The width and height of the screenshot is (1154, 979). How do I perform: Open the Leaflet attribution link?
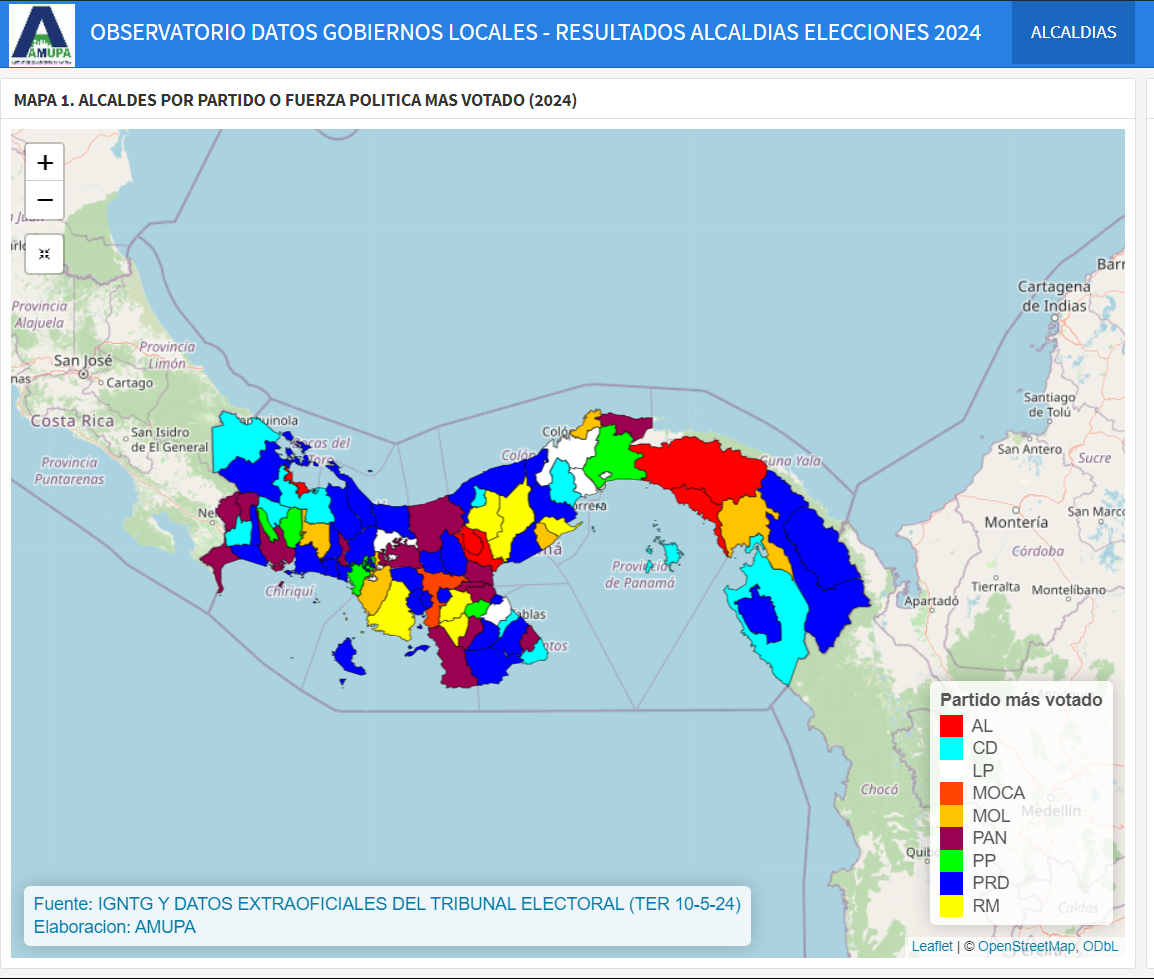[x=932, y=946]
